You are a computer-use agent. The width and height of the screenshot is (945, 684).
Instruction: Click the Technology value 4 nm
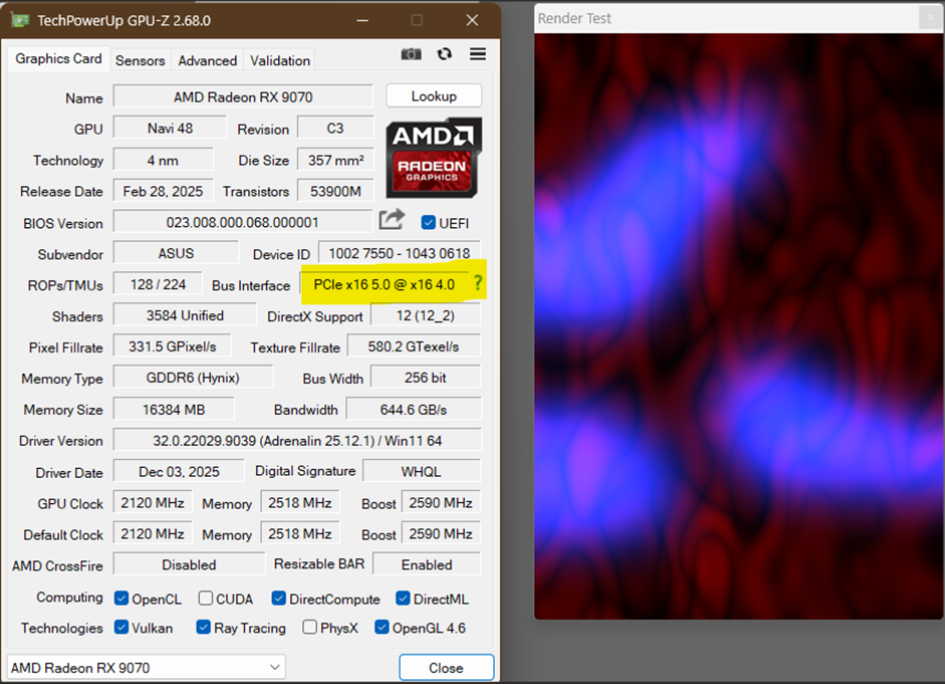tap(163, 160)
